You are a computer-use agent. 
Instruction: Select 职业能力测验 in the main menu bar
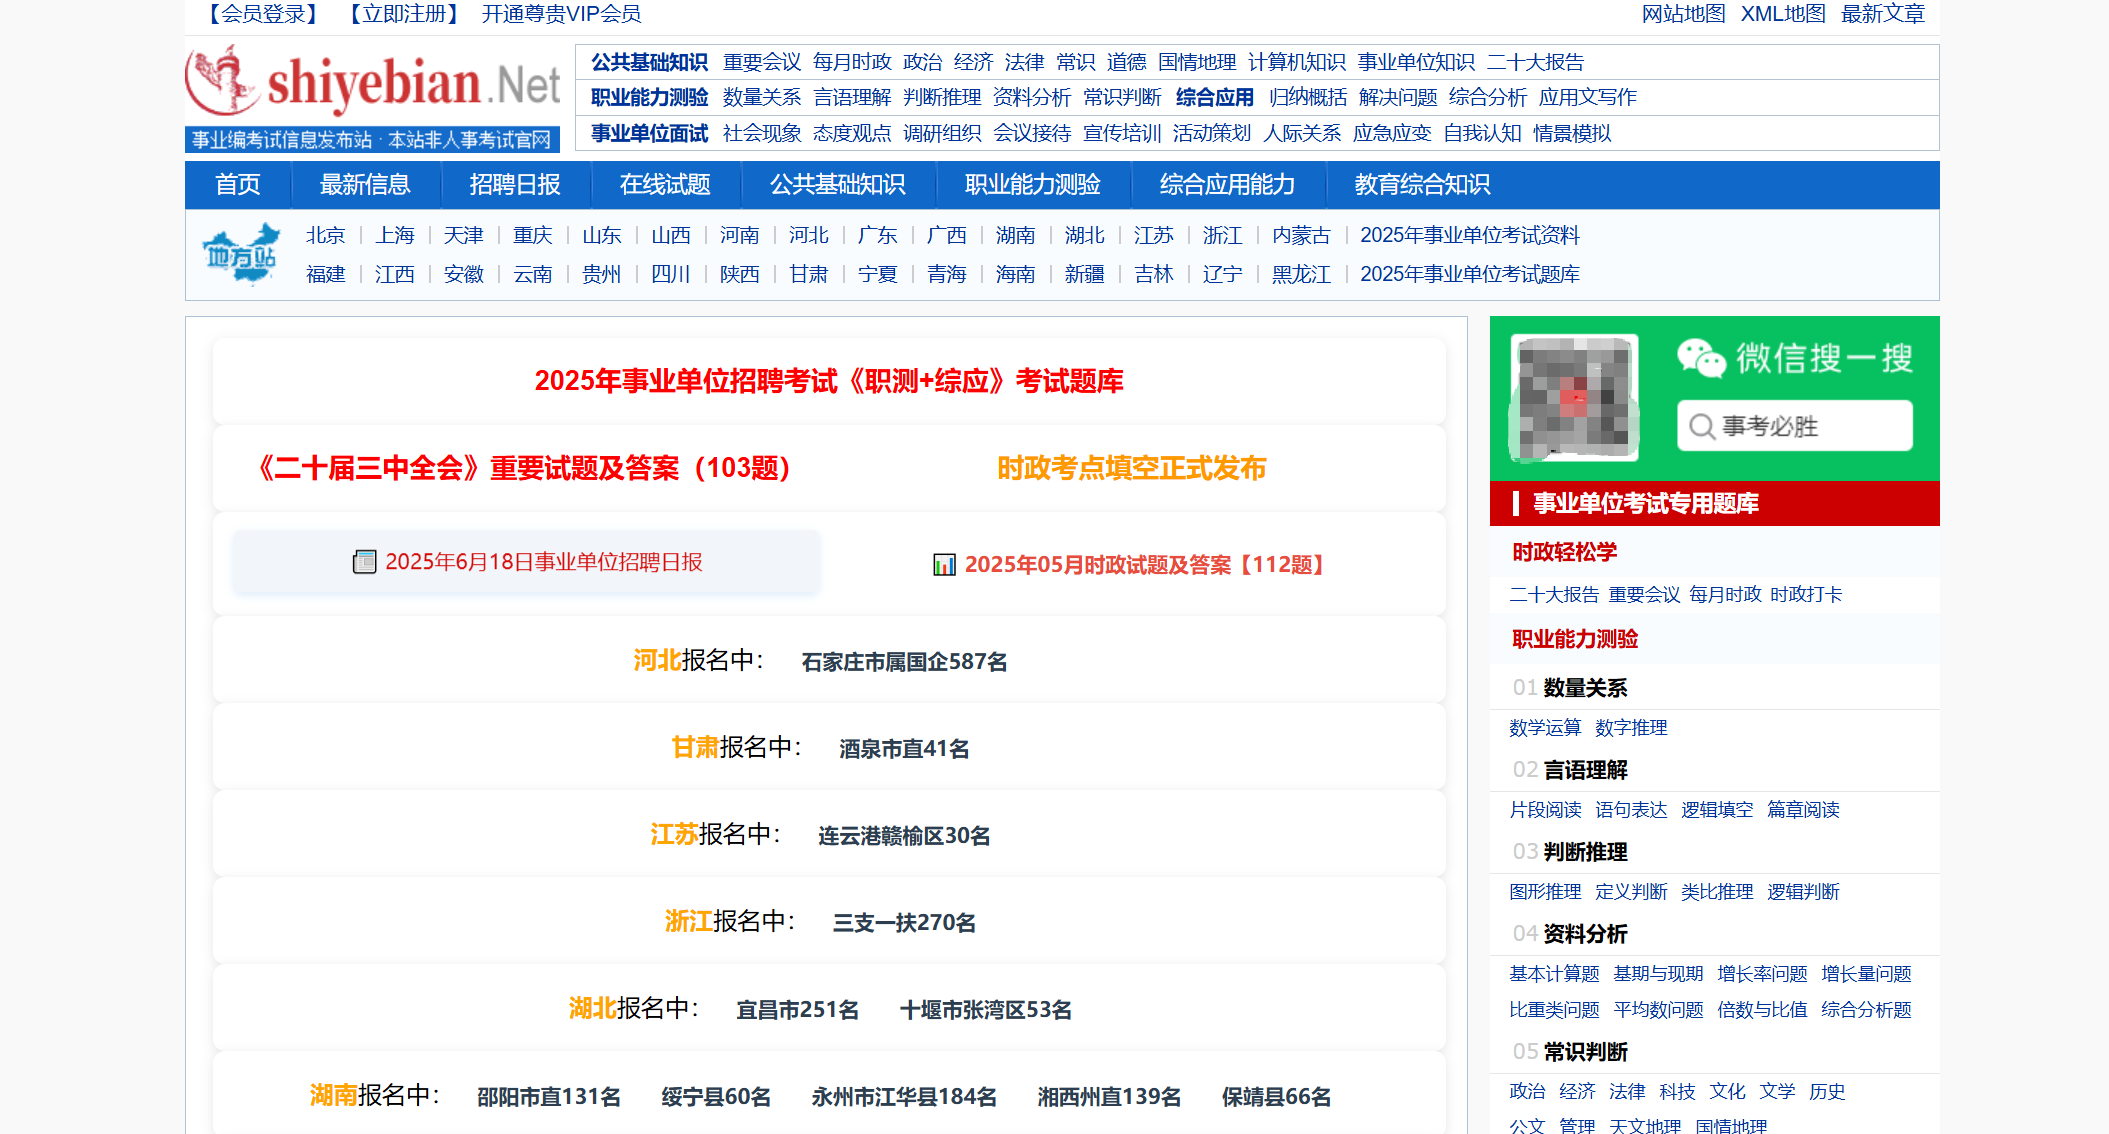(1032, 184)
